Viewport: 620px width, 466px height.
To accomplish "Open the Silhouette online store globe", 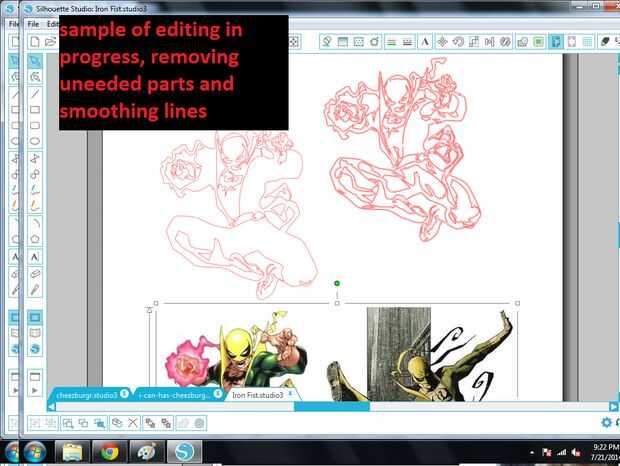I will pyautogui.click(x=35, y=349).
